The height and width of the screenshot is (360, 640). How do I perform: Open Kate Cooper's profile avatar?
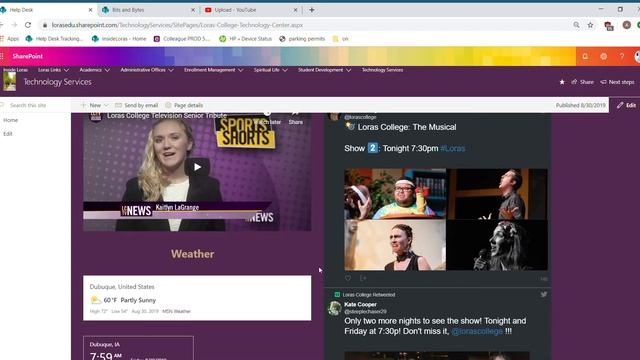coord(335,308)
